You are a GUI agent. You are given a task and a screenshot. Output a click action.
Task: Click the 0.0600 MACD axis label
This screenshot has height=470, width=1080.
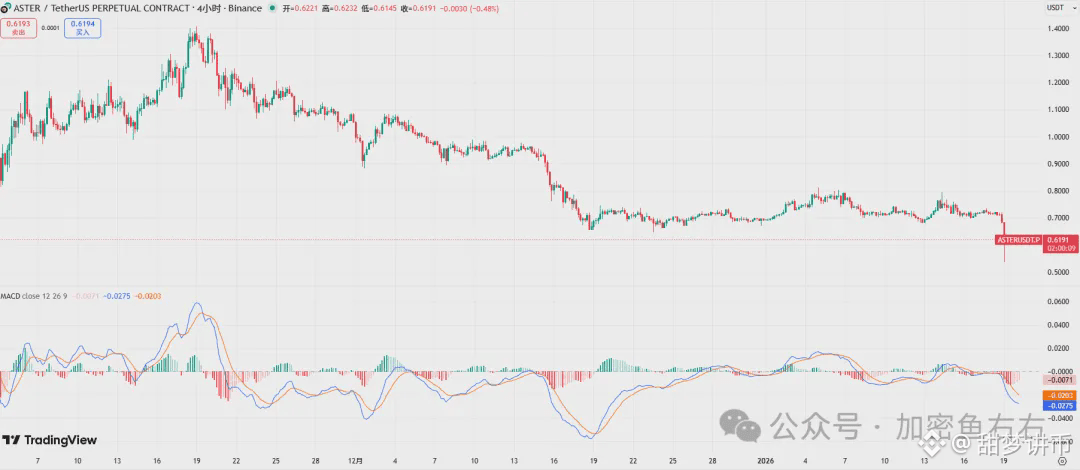click(x=1058, y=301)
